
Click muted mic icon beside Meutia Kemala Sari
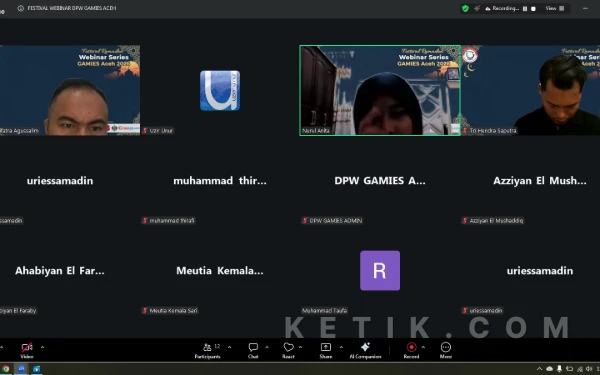[x=145, y=310]
